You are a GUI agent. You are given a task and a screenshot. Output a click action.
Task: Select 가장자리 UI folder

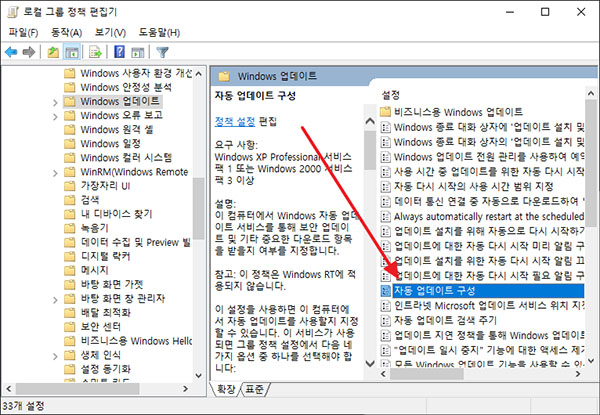[x=105, y=186]
